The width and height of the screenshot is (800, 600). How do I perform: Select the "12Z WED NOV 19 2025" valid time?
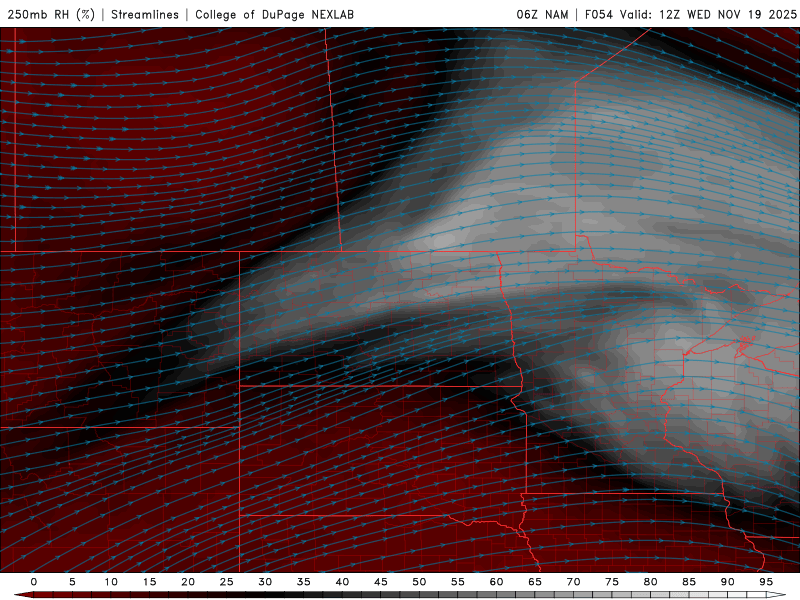728,14
